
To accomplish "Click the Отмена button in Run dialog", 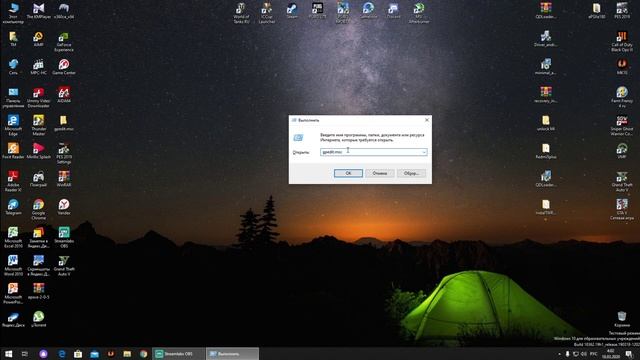I will [x=380, y=173].
